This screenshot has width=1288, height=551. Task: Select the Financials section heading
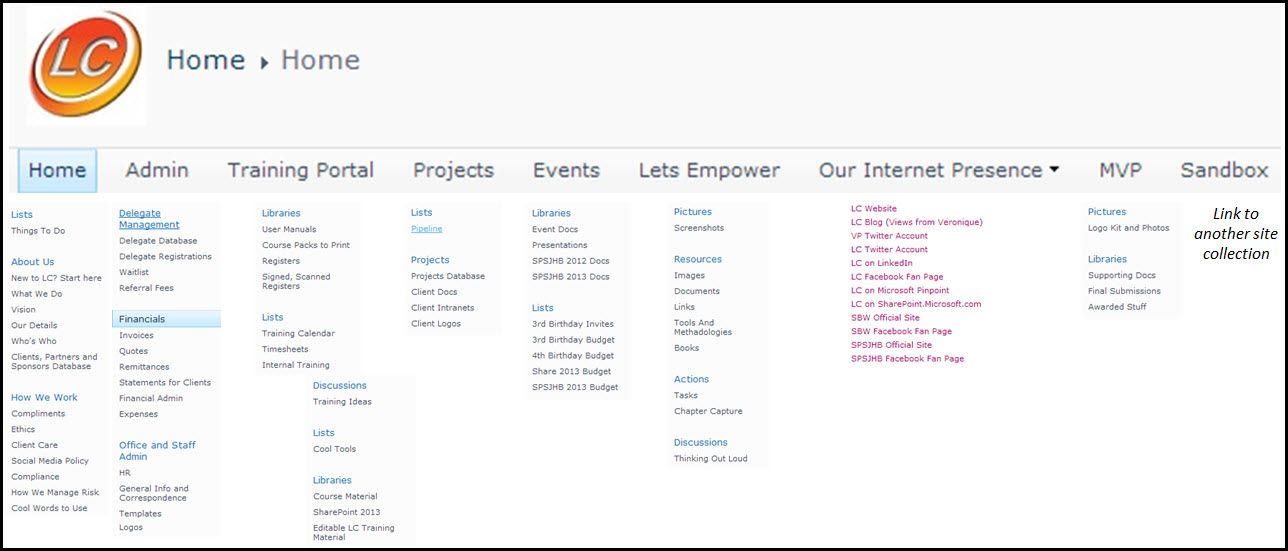(142, 319)
